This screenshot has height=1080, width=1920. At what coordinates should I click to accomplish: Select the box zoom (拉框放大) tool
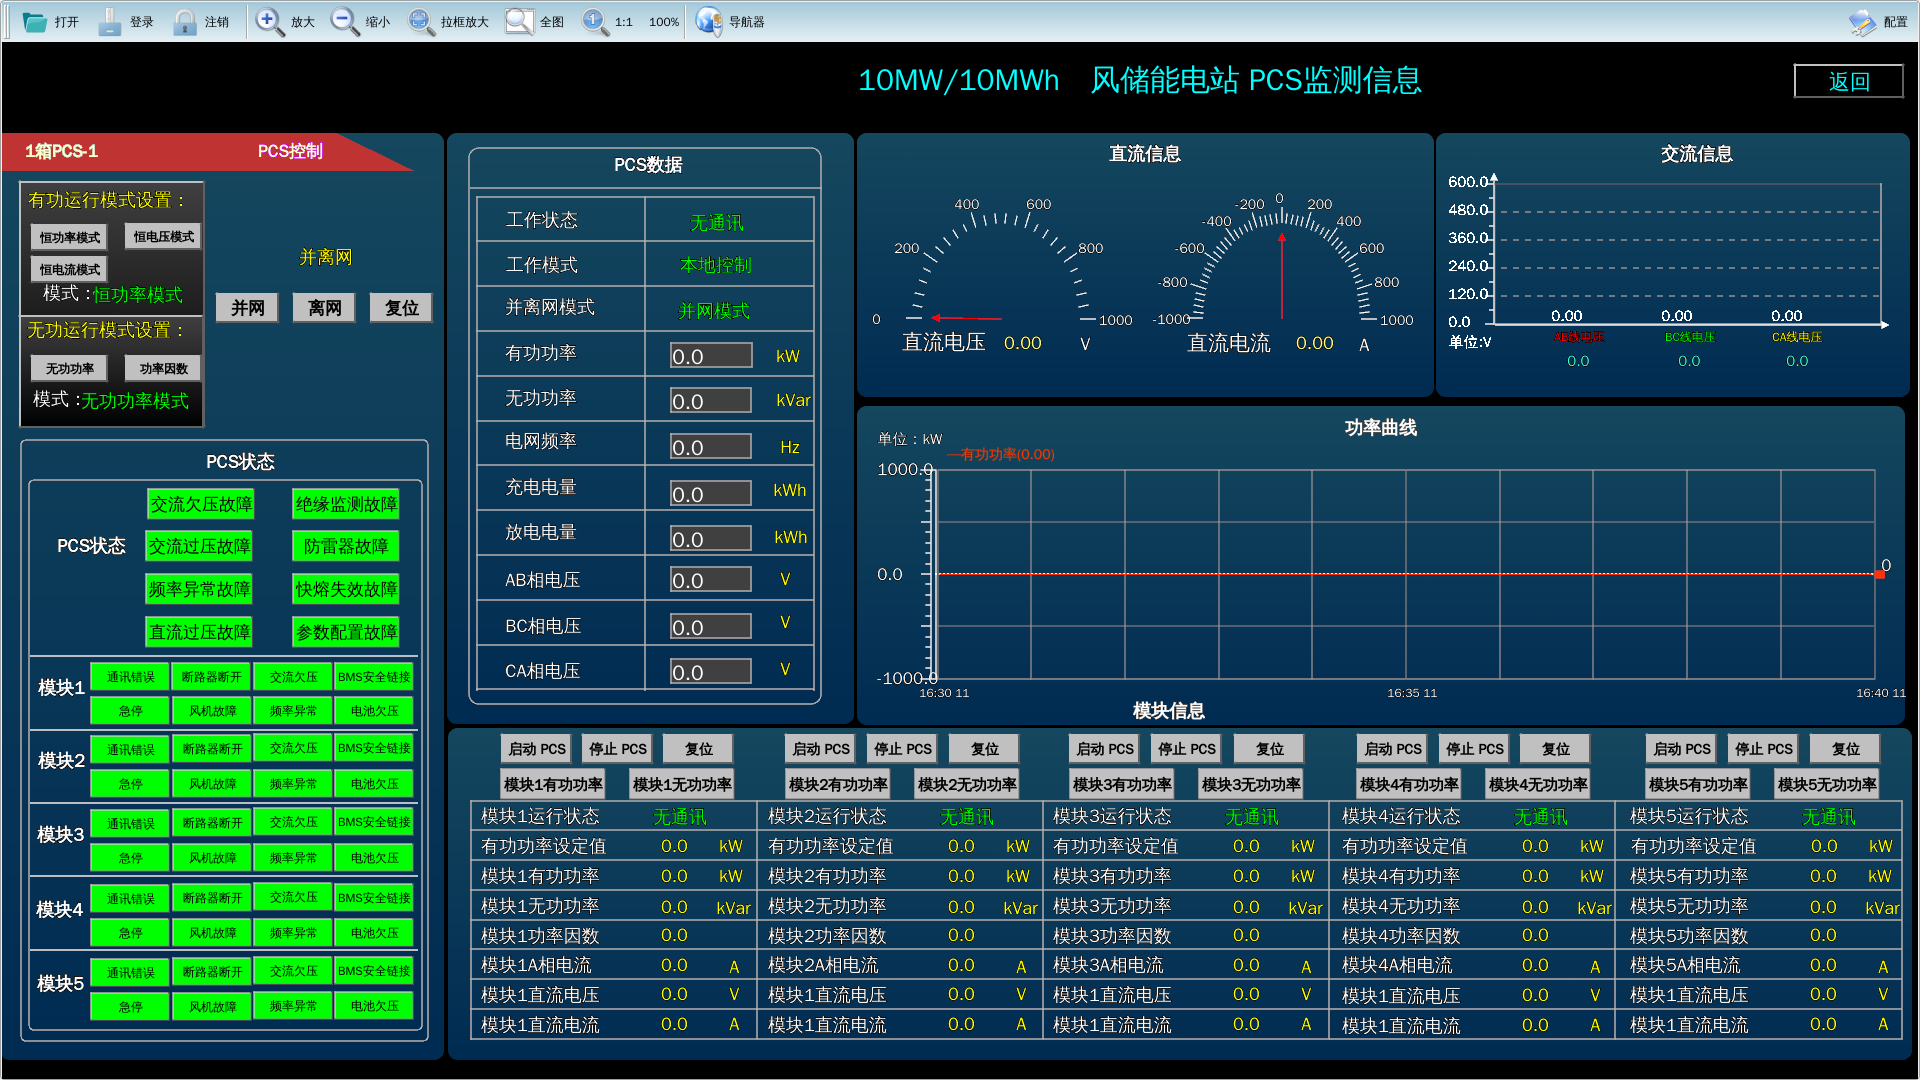point(420,21)
